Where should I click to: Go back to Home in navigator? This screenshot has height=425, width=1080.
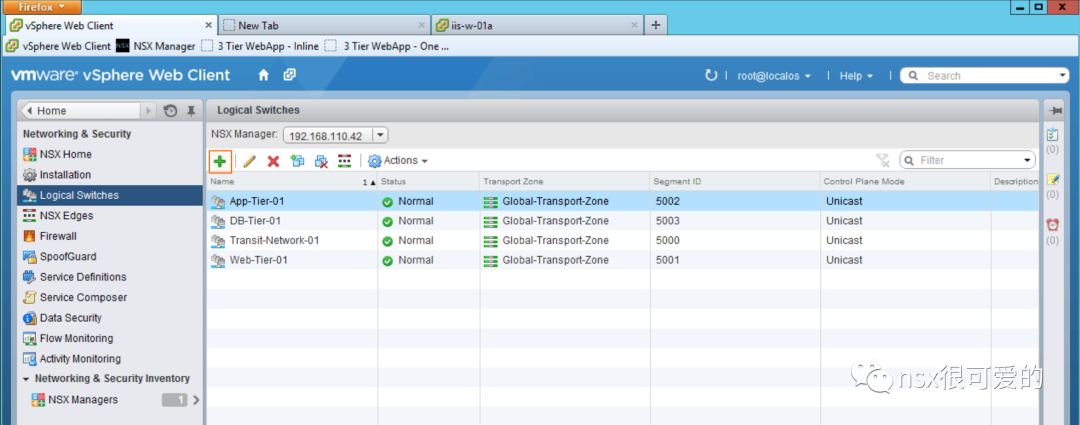click(x=83, y=110)
